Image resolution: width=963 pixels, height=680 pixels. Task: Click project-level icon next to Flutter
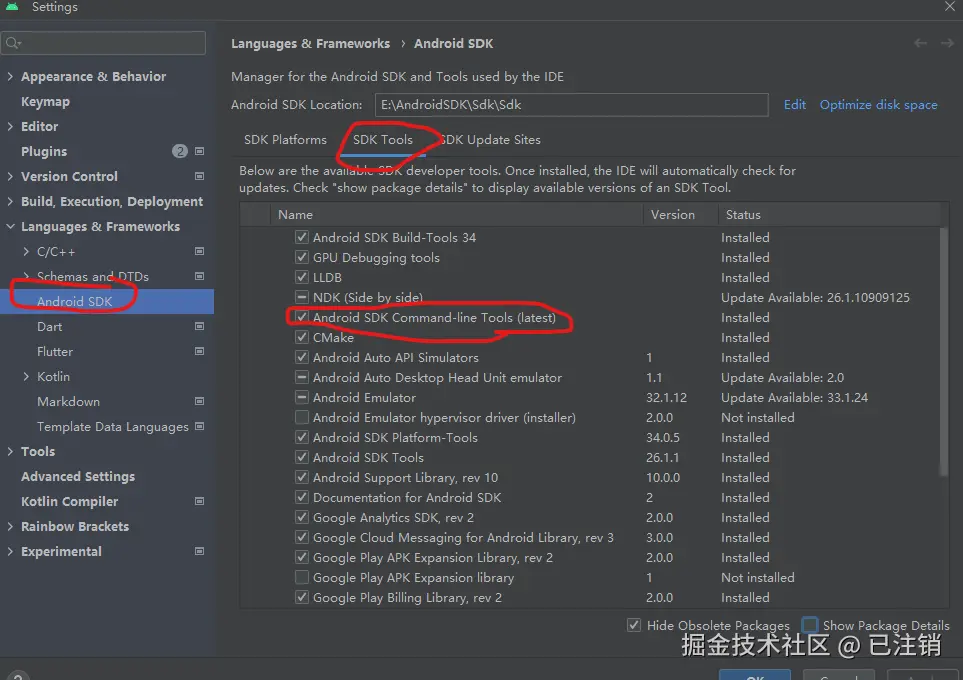(x=200, y=351)
